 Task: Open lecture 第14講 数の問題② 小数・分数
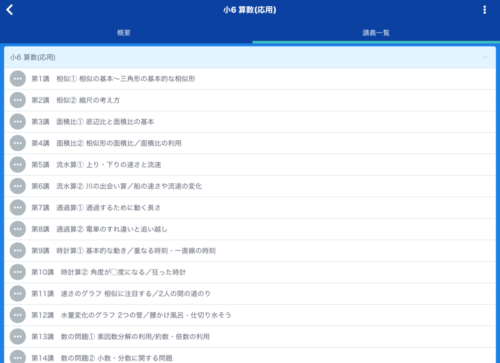(x=250, y=356)
